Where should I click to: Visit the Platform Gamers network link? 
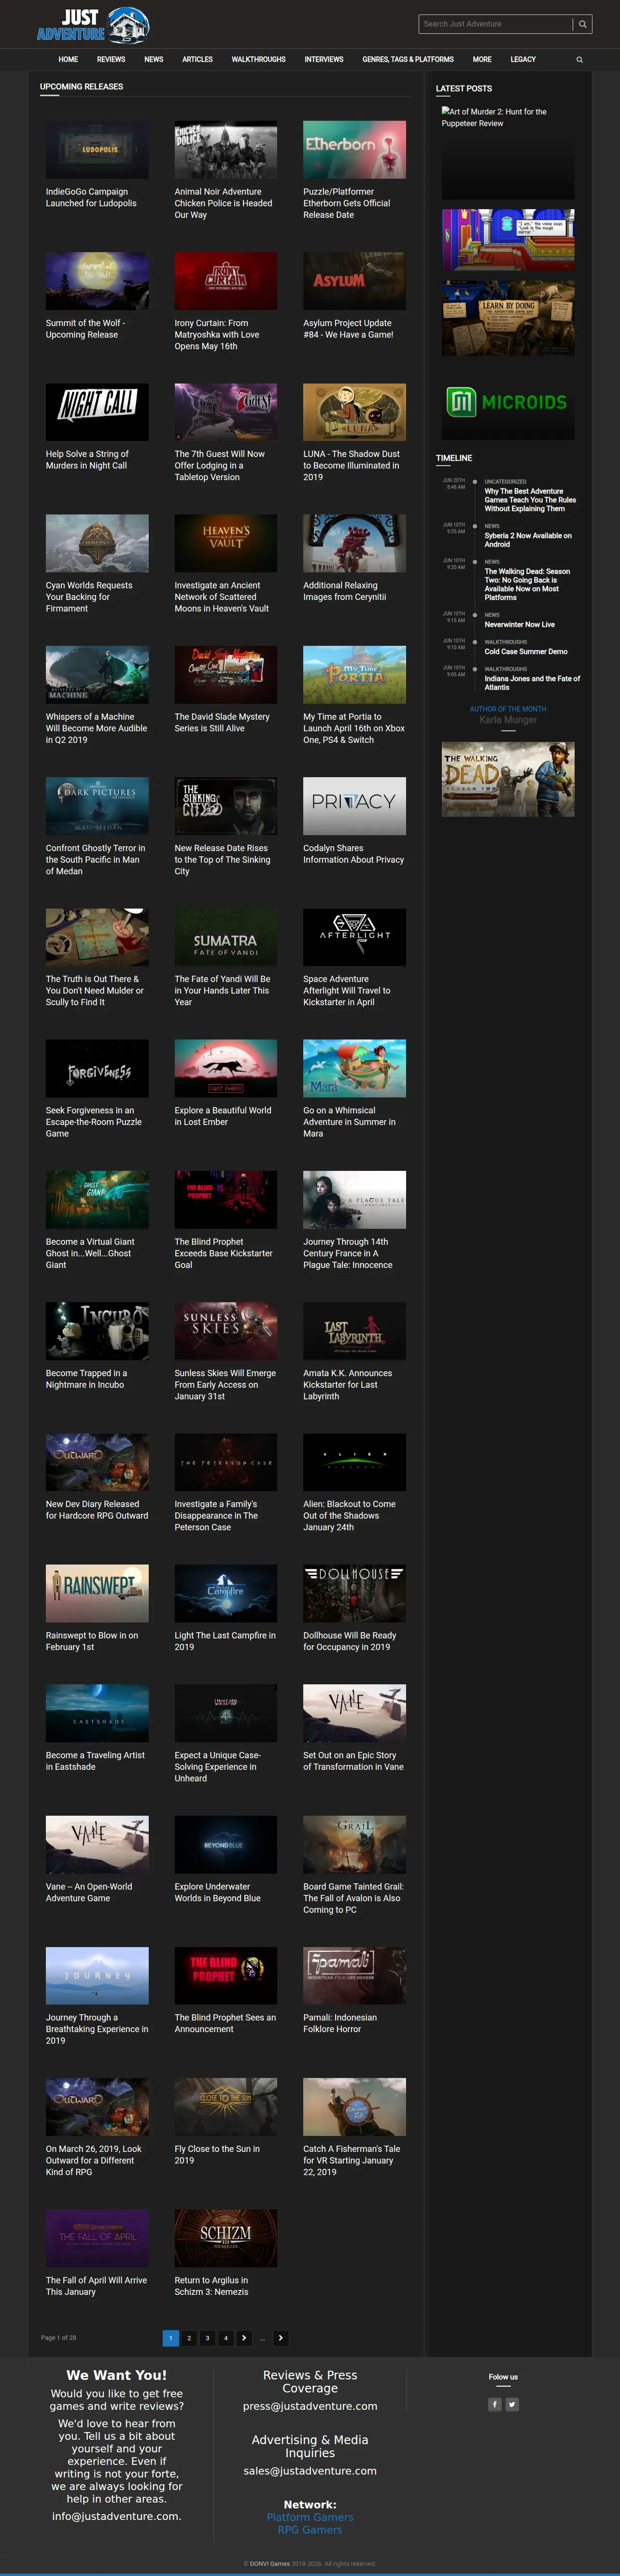click(310, 2517)
